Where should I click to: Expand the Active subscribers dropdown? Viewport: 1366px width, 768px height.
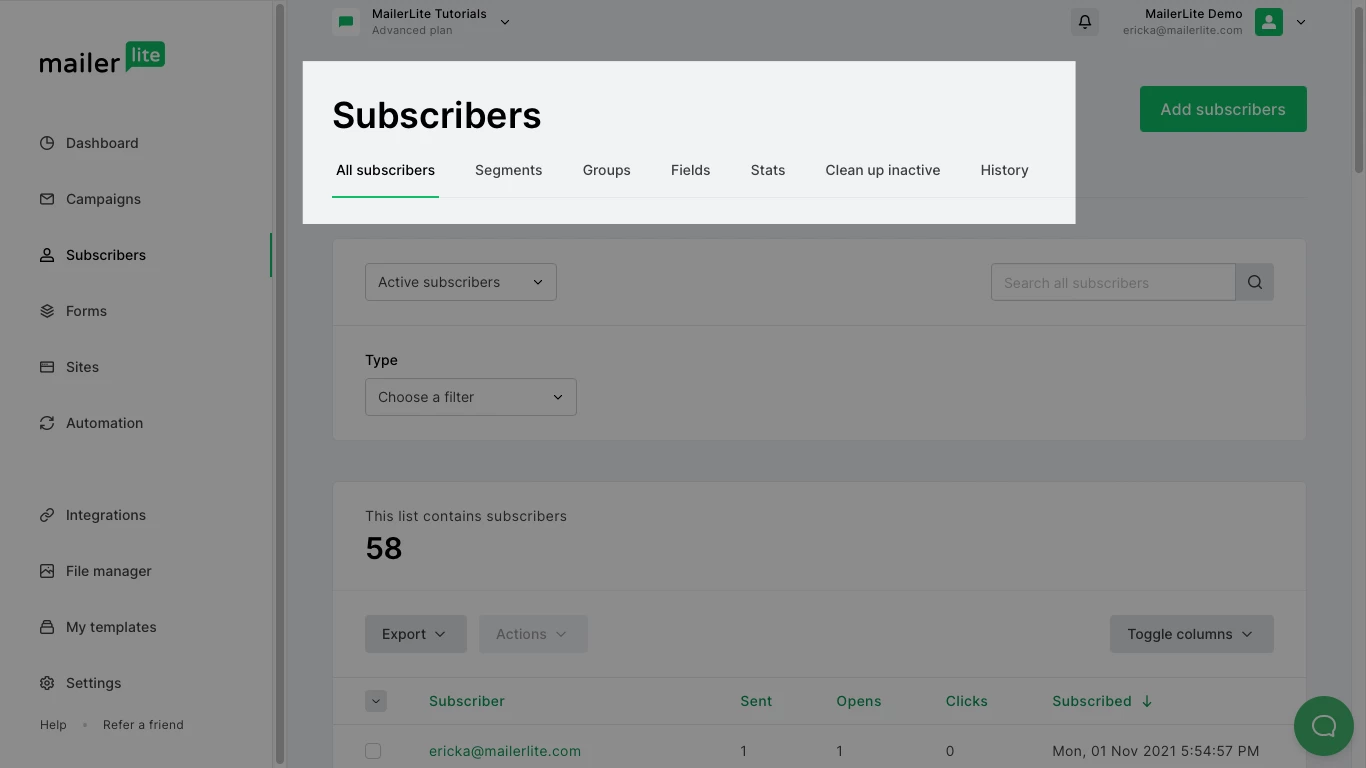coord(460,283)
